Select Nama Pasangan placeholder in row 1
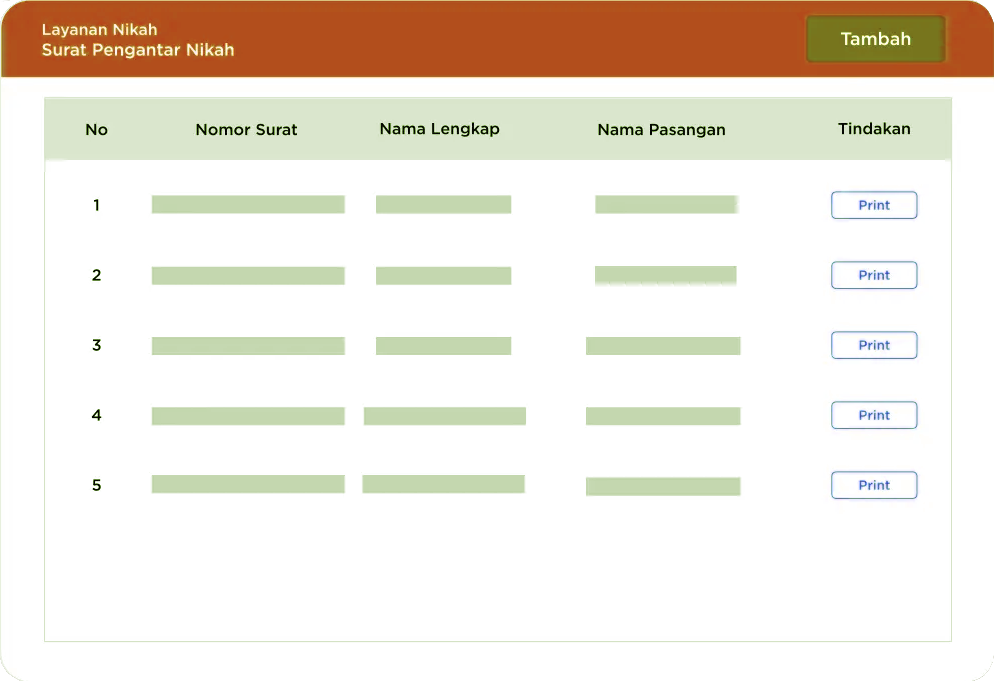This screenshot has width=994, height=681. coord(666,204)
